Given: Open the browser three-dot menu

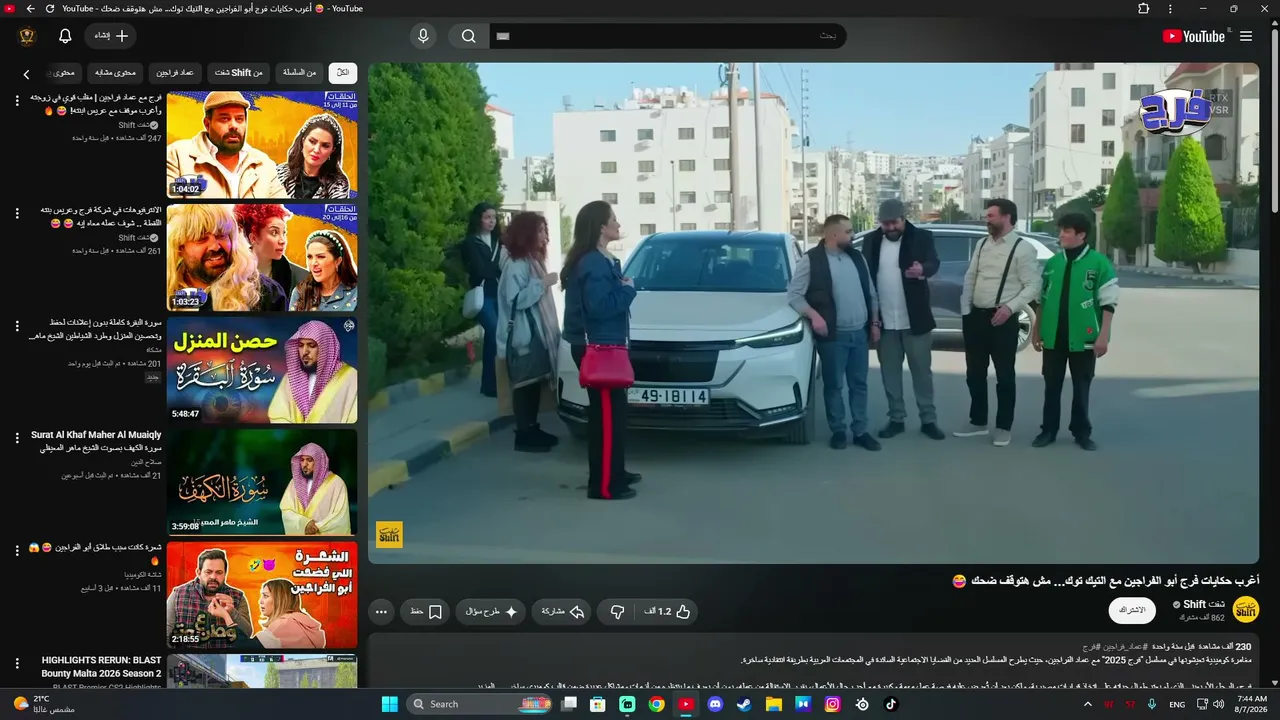Looking at the screenshot, I should (1170, 9).
